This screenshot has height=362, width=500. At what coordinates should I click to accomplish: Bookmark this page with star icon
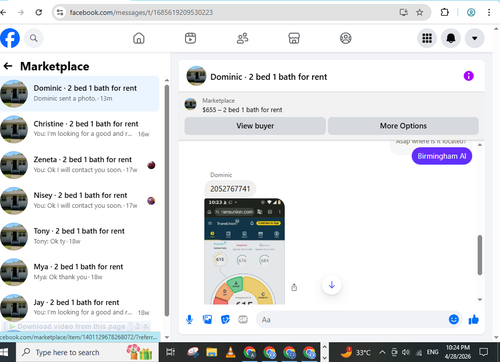coord(419,12)
